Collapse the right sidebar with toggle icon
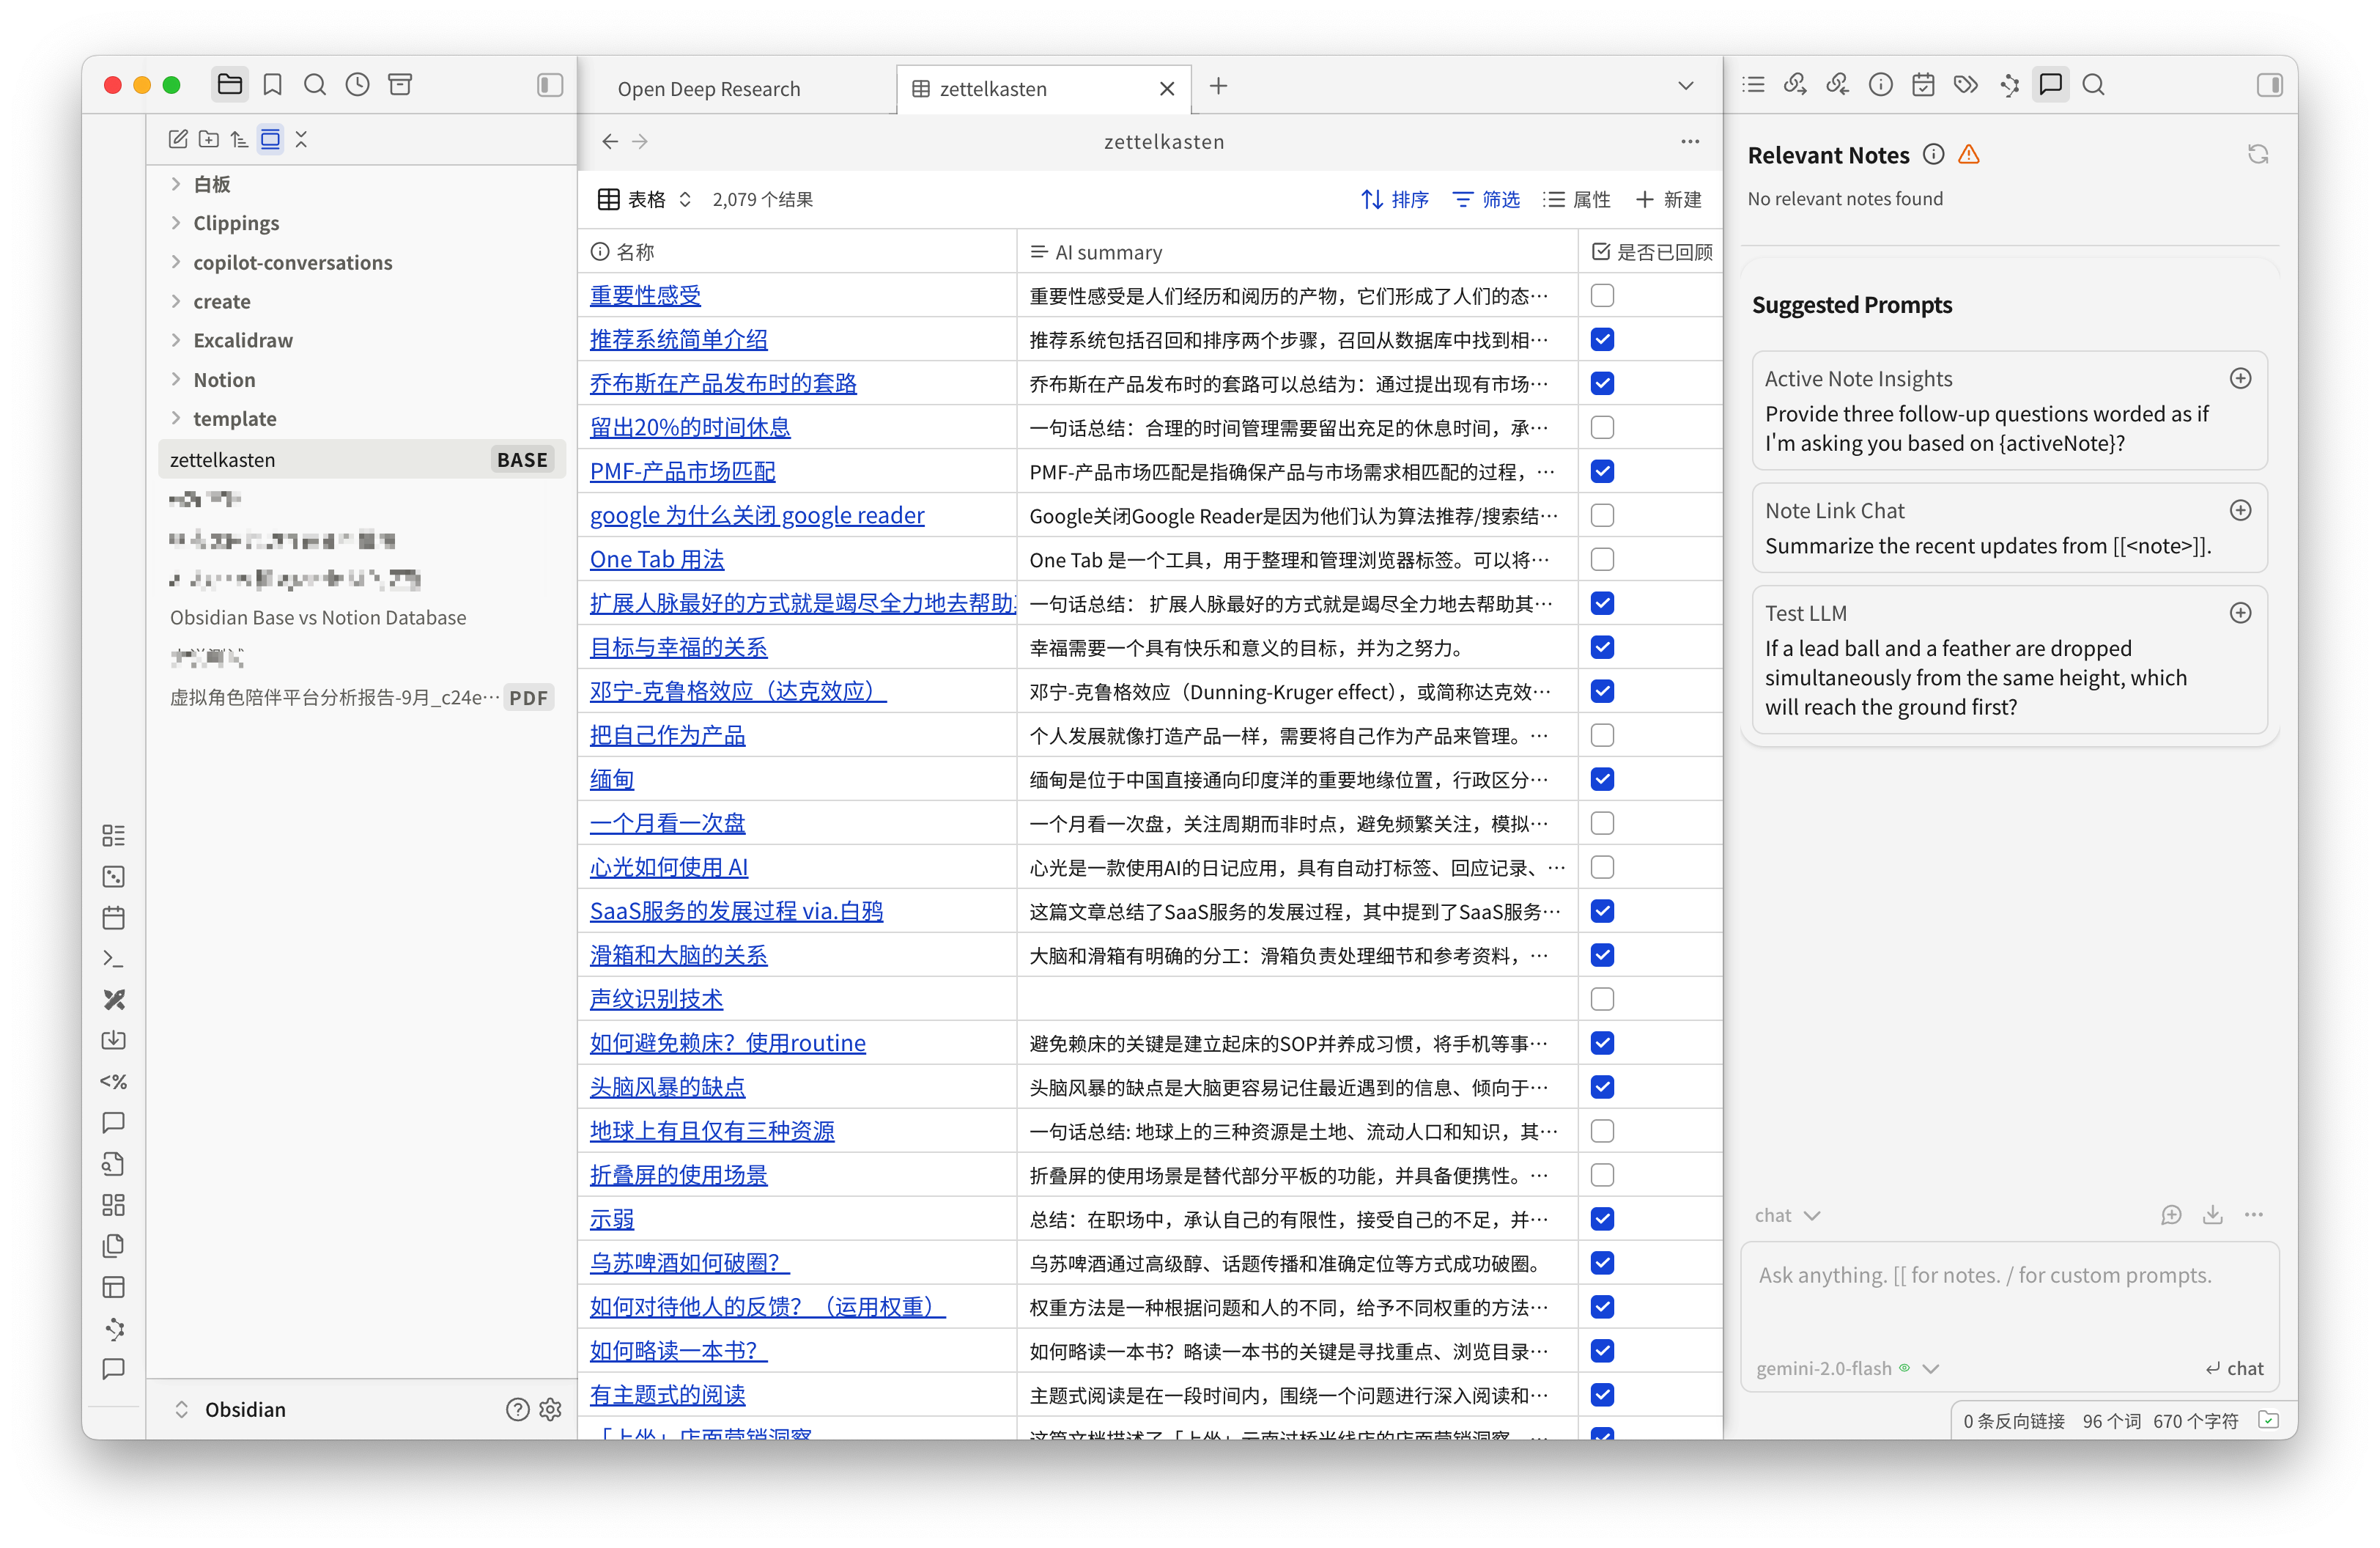This screenshot has width=2380, height=1548. [x=2269, y=85]
